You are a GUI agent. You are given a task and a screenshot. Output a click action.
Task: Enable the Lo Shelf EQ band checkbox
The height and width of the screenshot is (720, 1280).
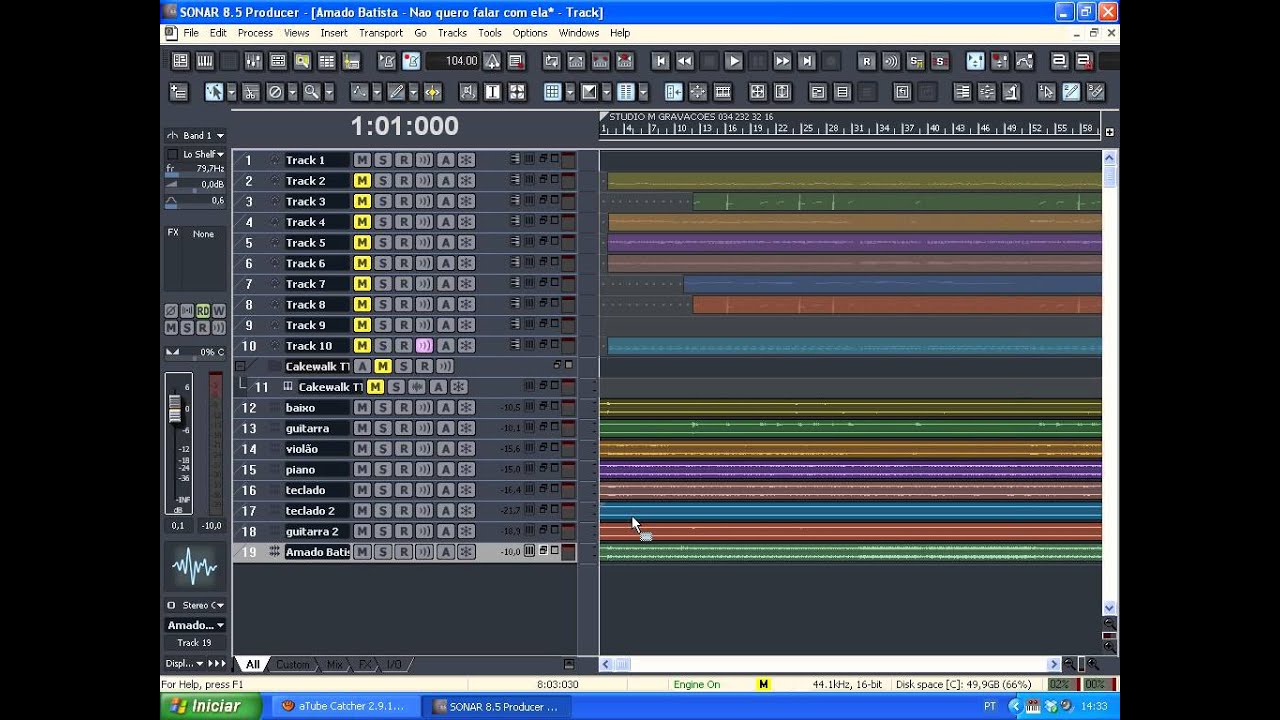pos(172,154)
